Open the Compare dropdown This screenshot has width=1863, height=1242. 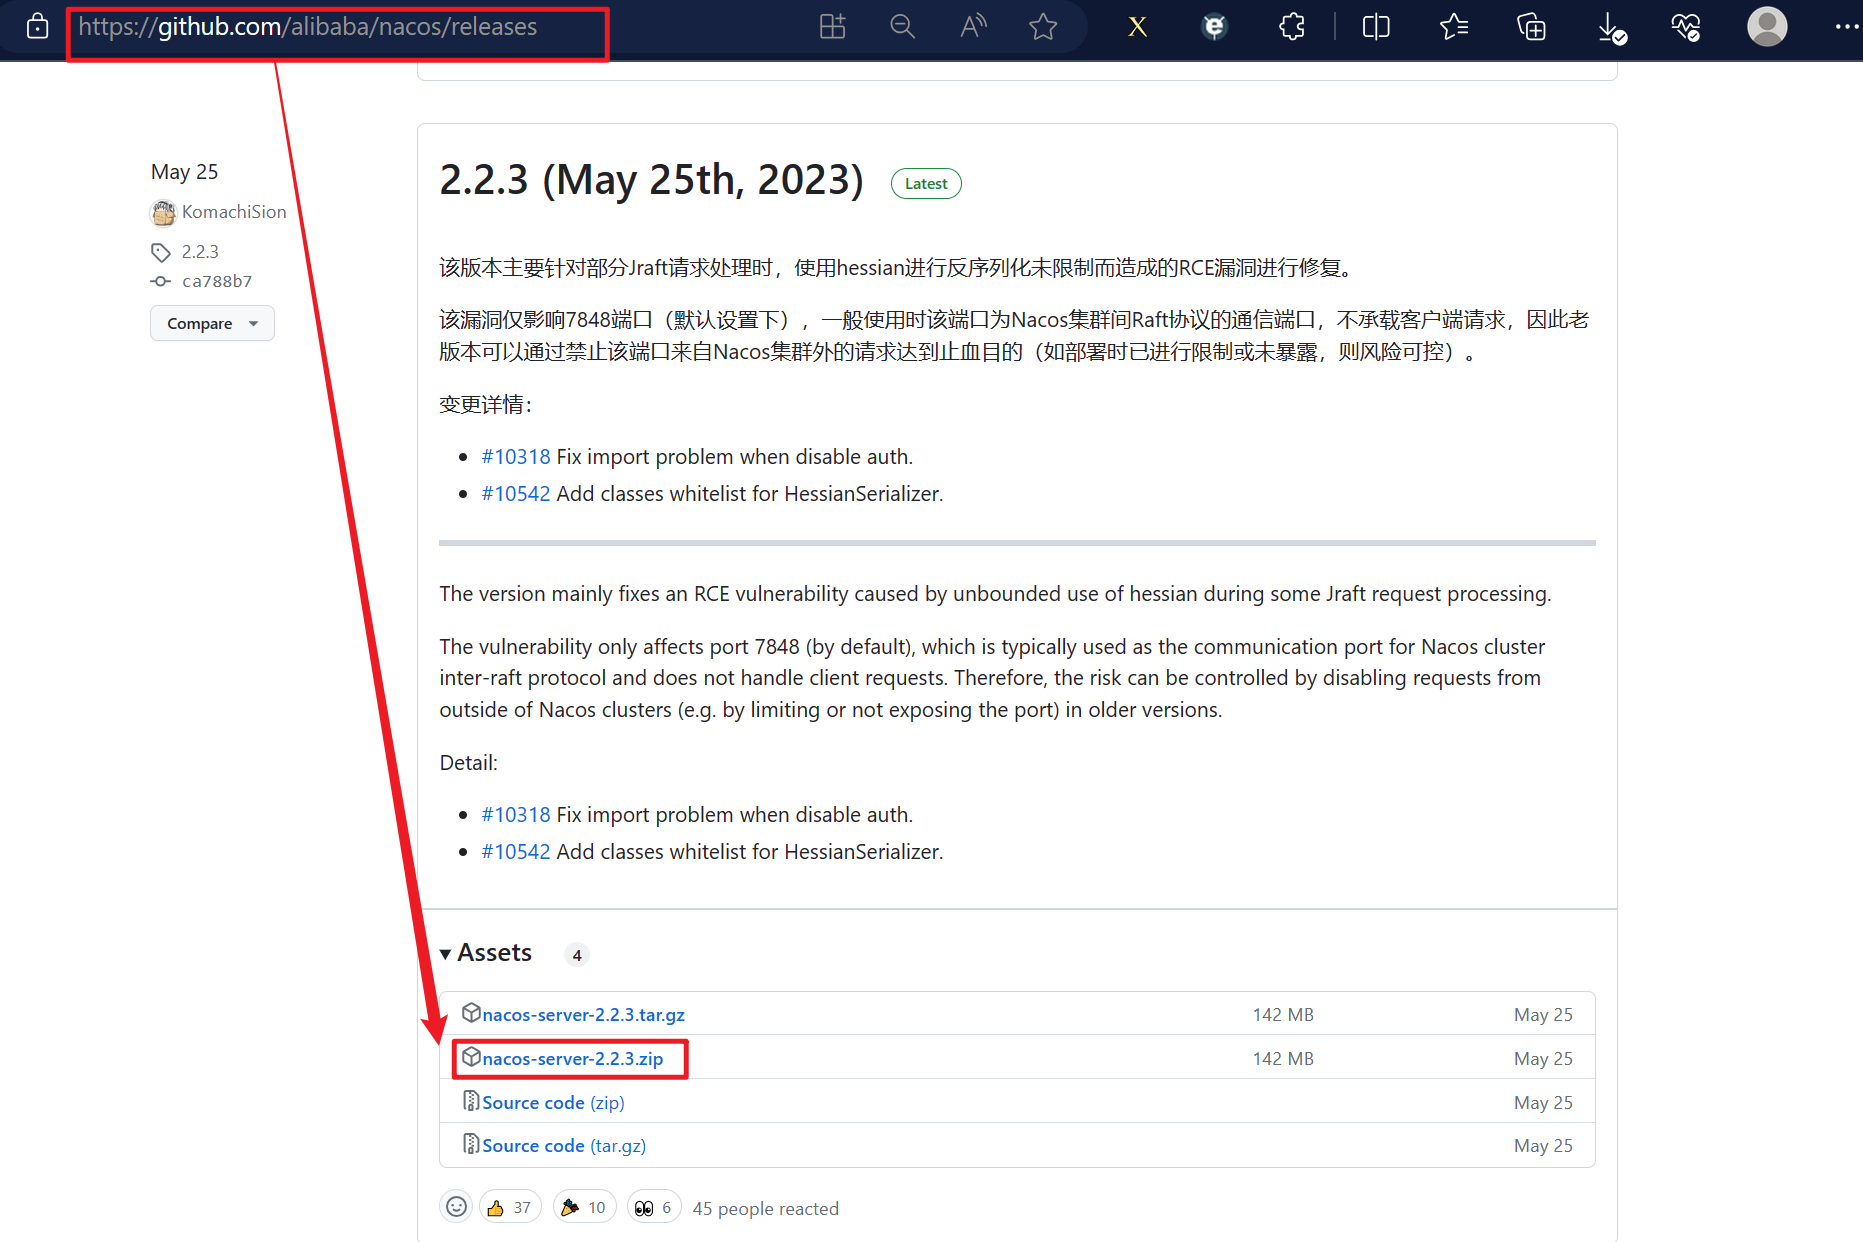[212, 323]
